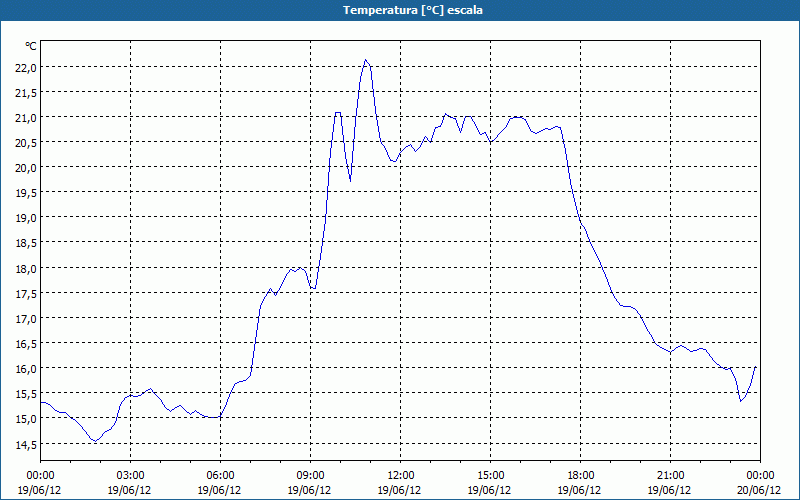Screen dimensions: 800x500
Task: Select the 18,0 y-axis label
Action: (25, 268)
